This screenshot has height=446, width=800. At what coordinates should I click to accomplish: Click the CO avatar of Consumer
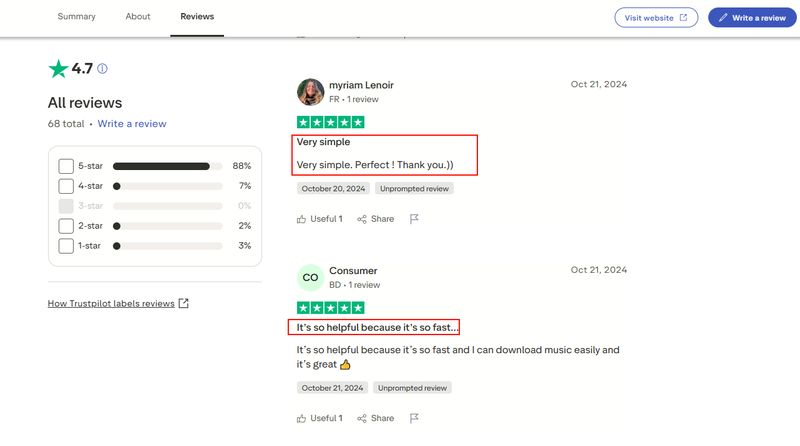point(310,278)
